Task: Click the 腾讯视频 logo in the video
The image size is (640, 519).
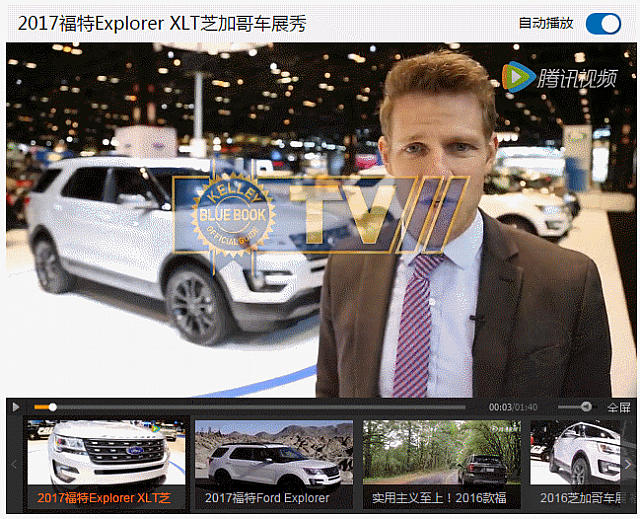Action: (560, 77)
